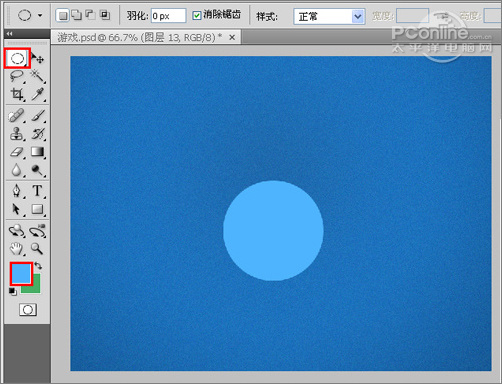Image resolution: width=502 pixels, height=384 pixels.
Task: Click the elliptical marquee preset icon
Action: (25, 15)
